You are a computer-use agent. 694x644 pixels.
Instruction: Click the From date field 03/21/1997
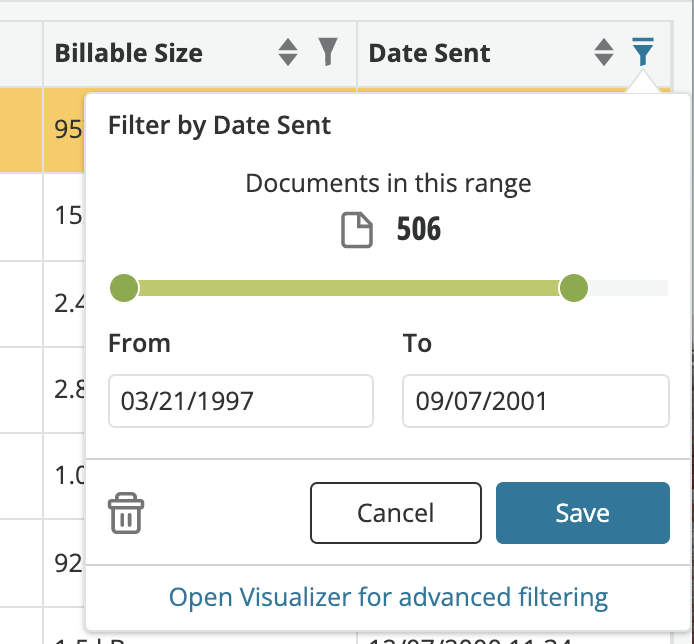[241, 401]
